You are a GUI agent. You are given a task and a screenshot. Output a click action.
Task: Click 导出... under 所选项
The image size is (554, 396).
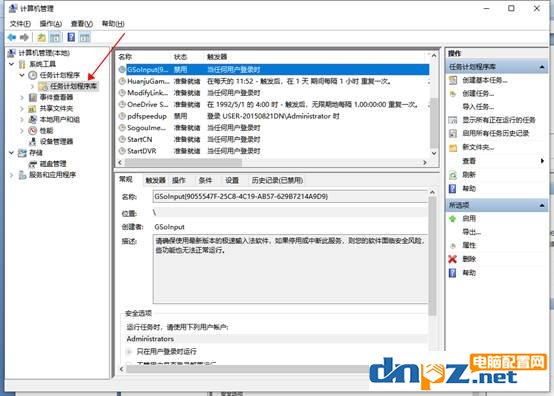click(x=472, y=232)
